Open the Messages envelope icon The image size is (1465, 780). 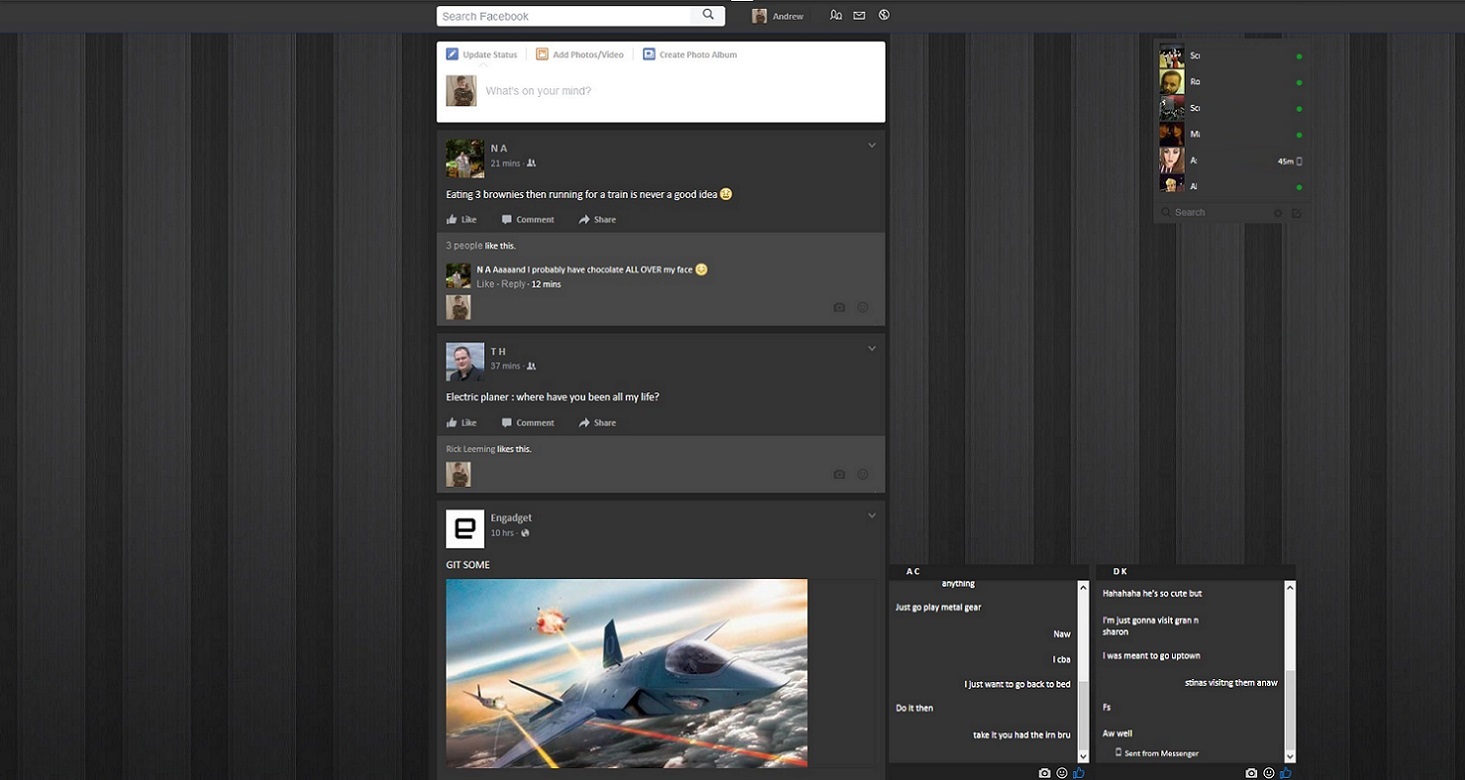point(859,15)
